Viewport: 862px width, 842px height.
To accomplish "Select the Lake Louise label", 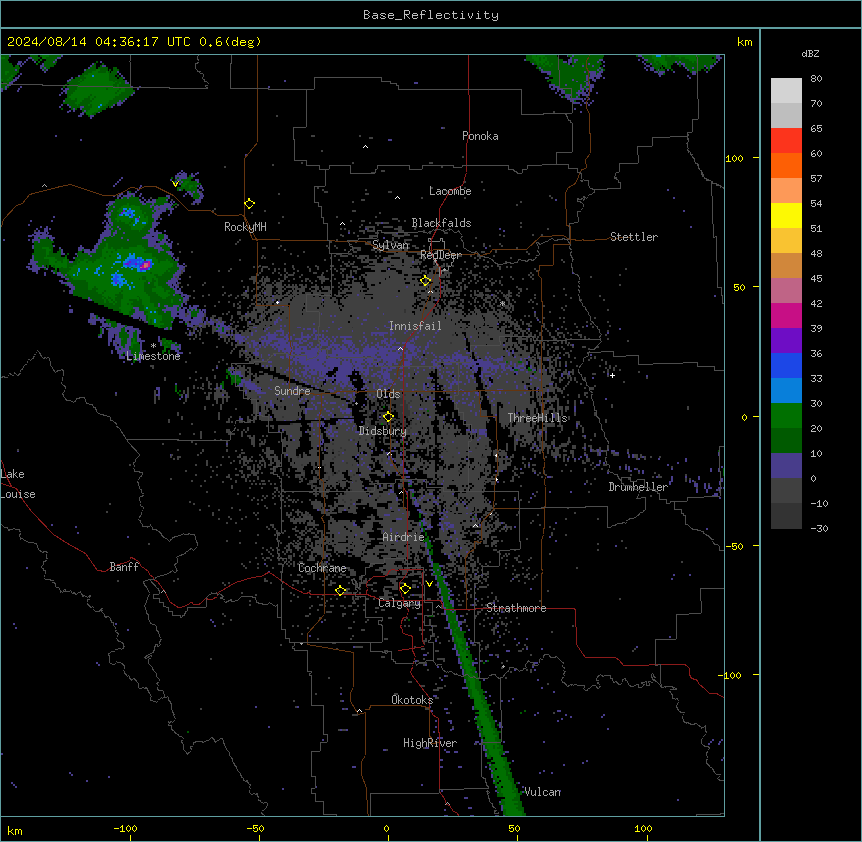I will [18, 484].
